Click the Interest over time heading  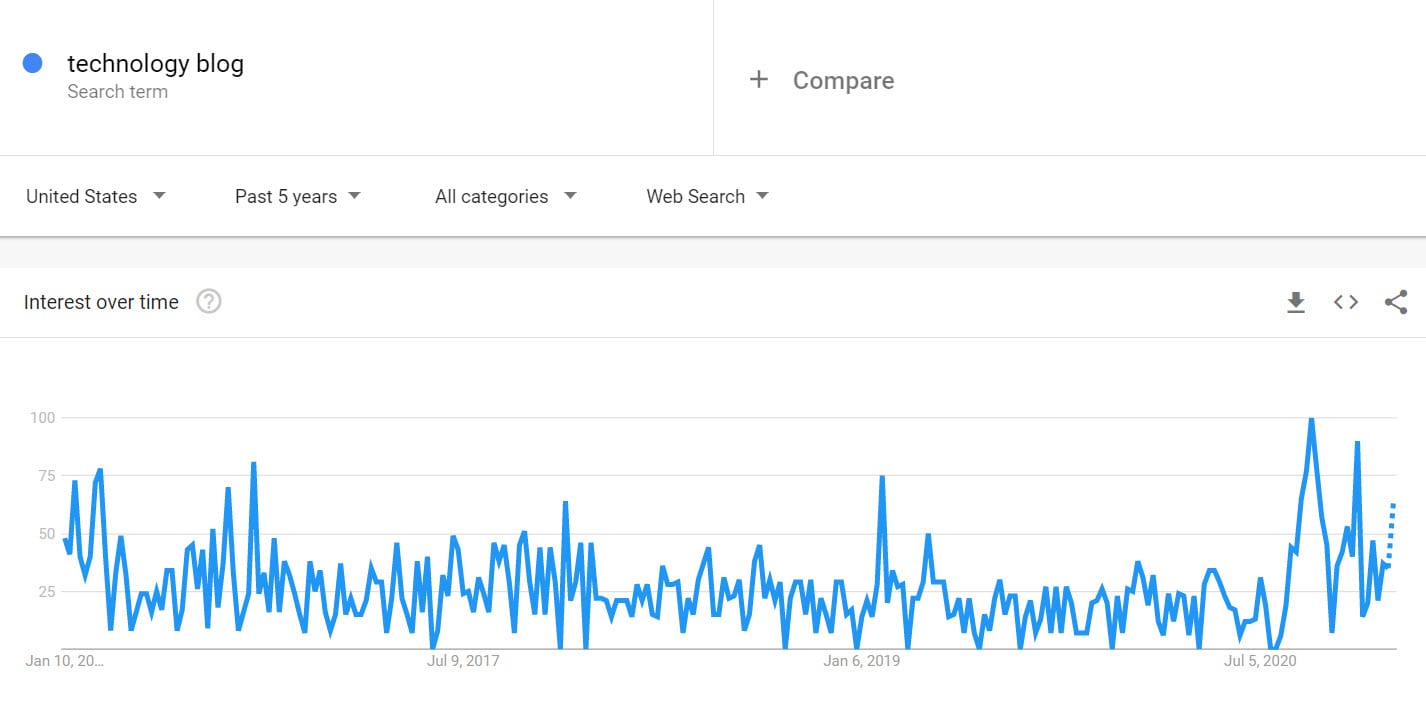coord(101,302)
